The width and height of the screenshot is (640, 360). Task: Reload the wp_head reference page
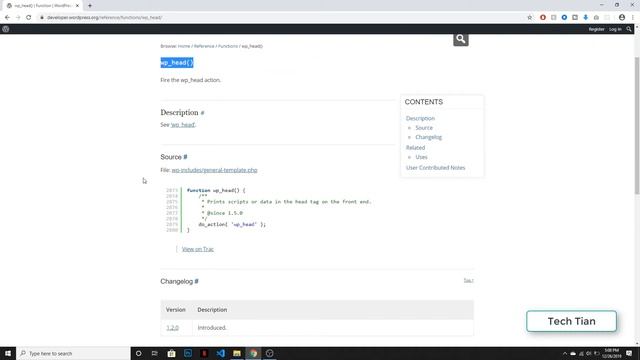(x=29, y=18)
